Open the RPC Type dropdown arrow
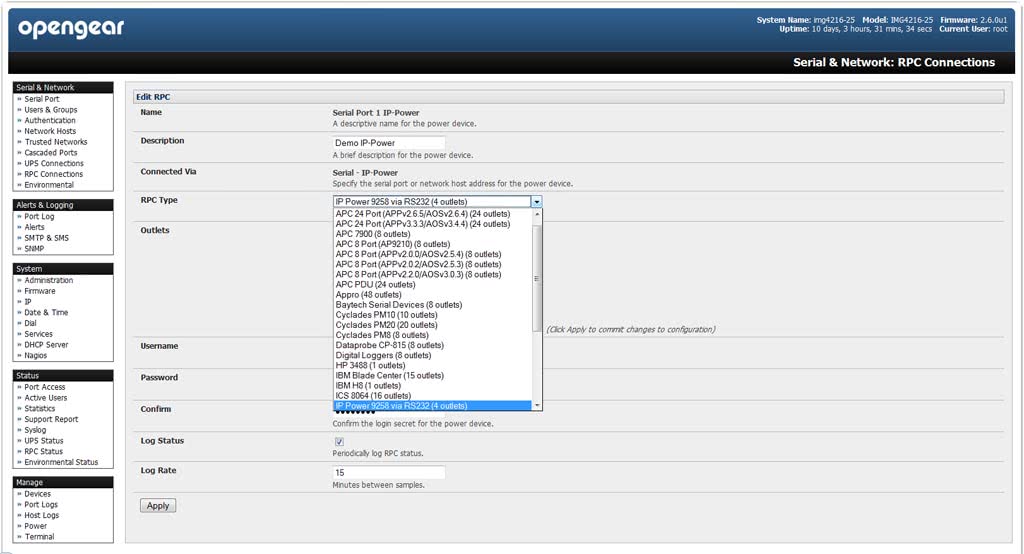The height and width of the screenshot is (554, 1024). (536, 202)
